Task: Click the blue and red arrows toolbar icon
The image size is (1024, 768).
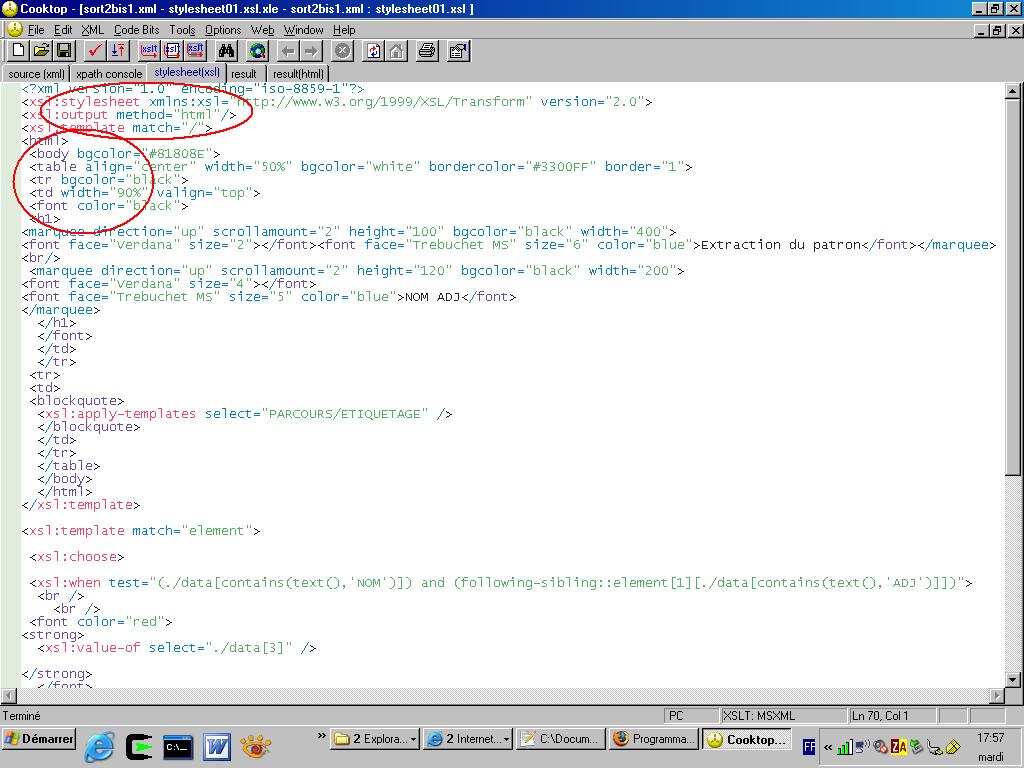Action: (118, 50)
